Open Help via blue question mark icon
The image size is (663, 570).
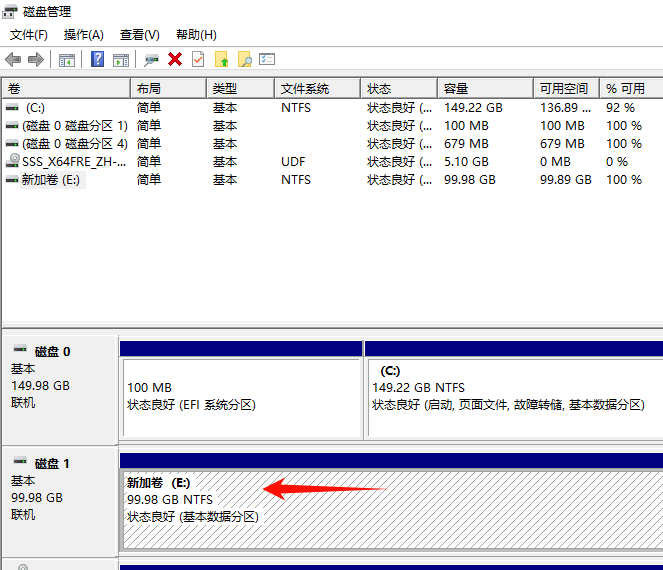tap(97, 59)
